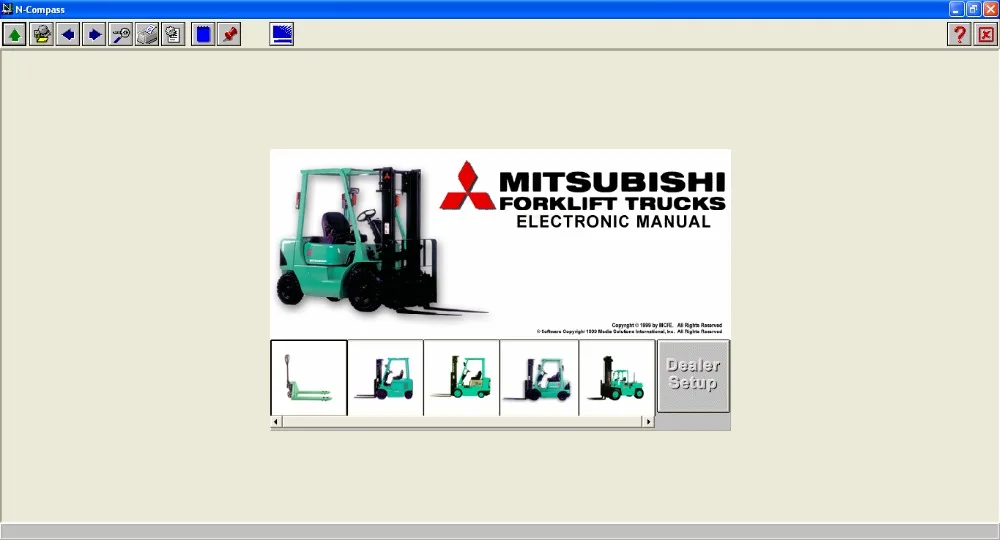Click the icon right of the green arrow
Viewport: 1000px width, 540px height.
point(41,34)
